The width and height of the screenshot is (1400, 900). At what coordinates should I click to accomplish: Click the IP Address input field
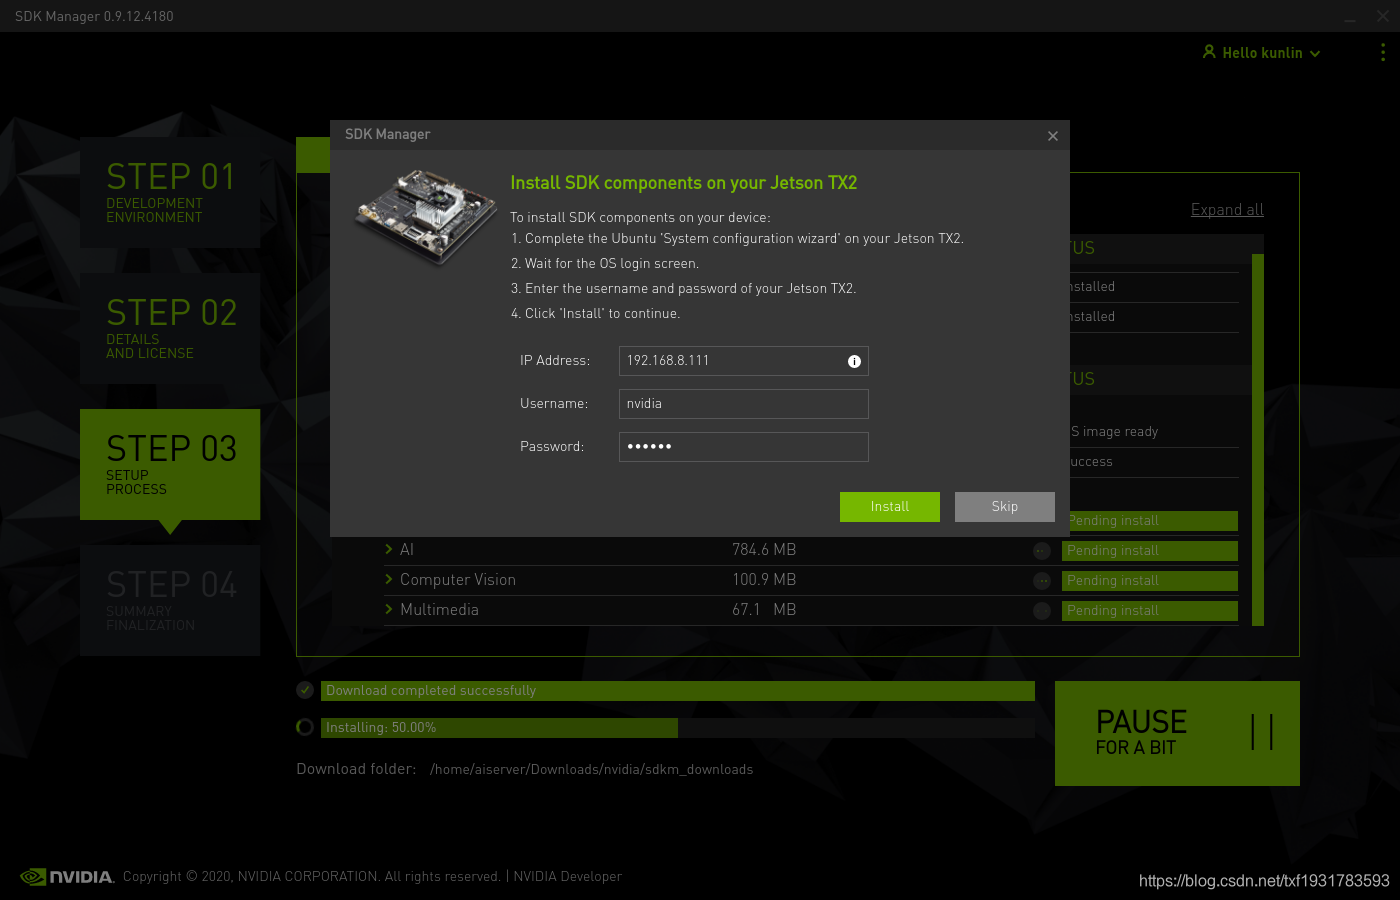(744, 361)
